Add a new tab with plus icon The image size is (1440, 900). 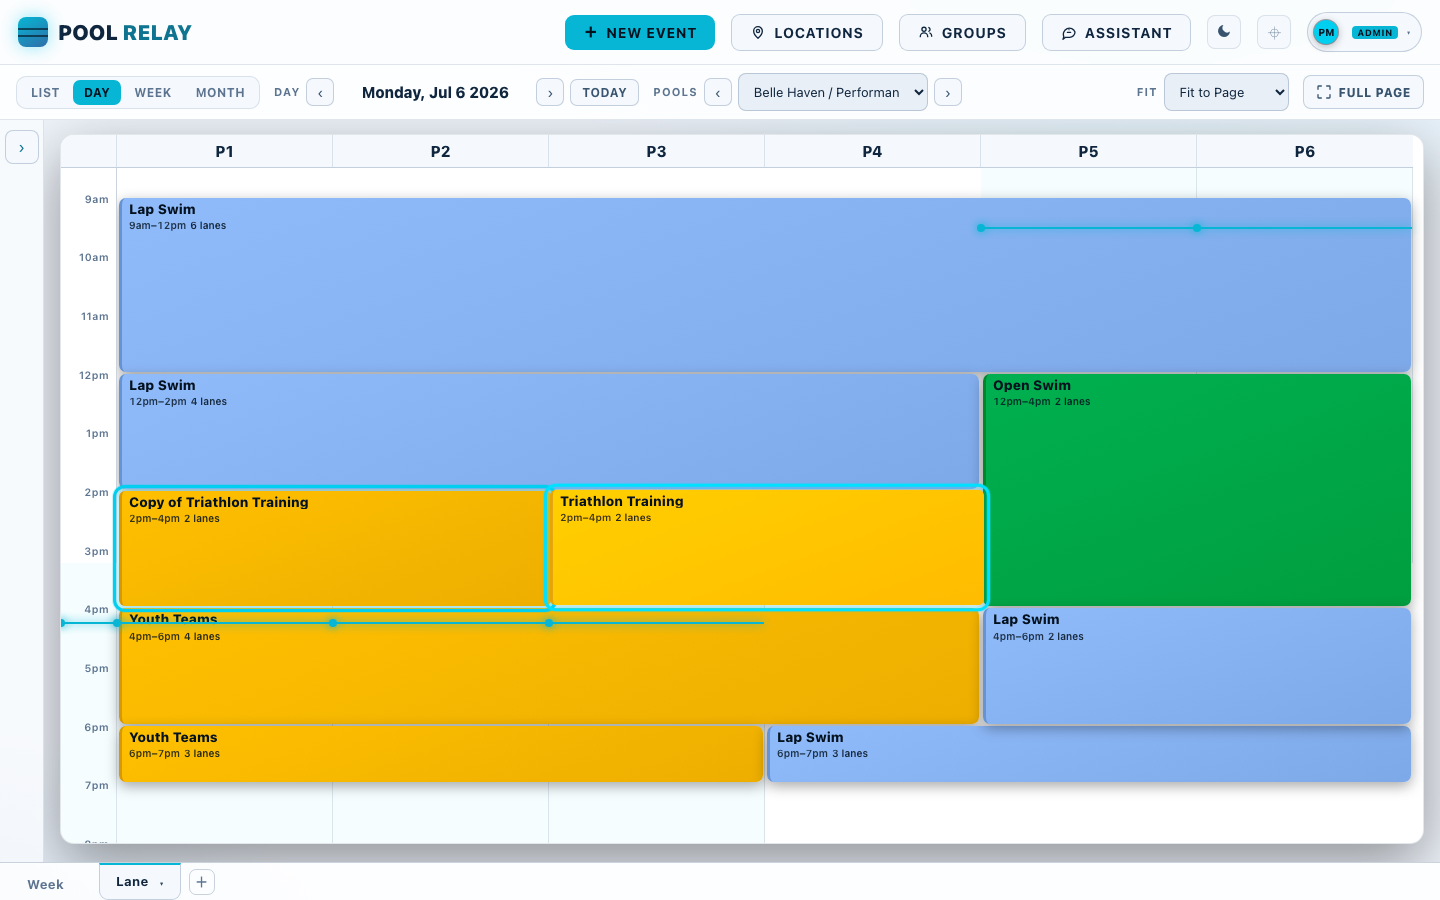pyautogui.click(x=202, y=882)
